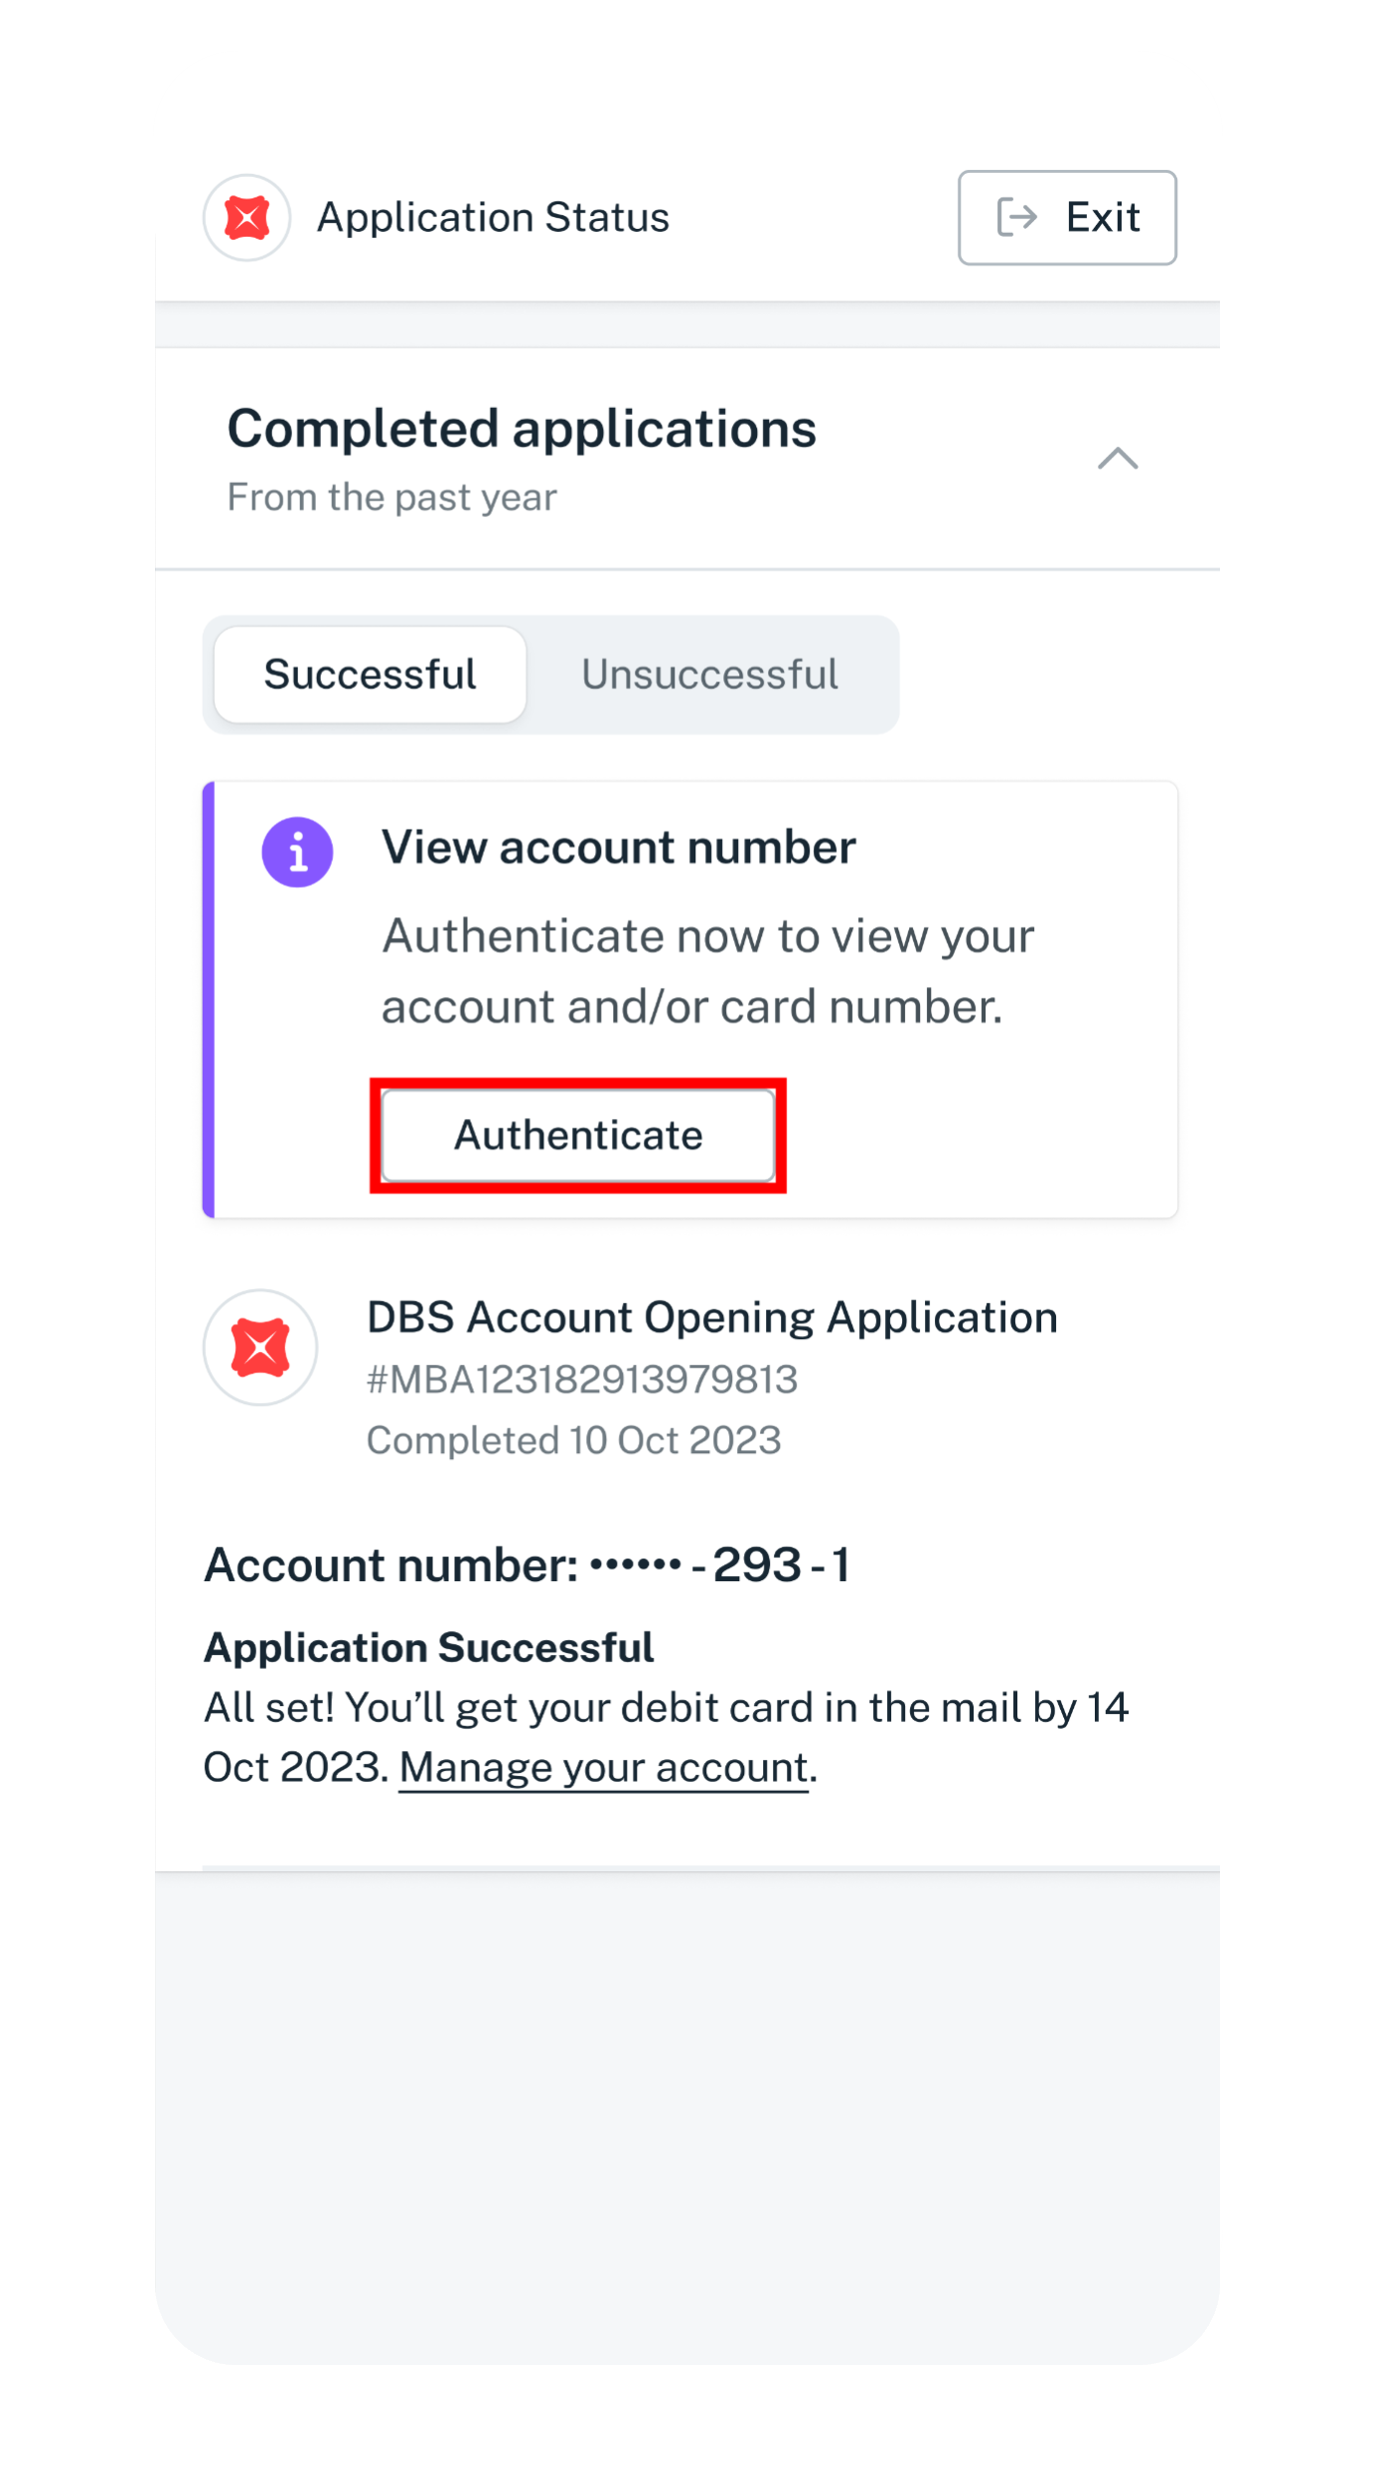
Task: Click the Application Status title
Action: [x=493, y=217]
